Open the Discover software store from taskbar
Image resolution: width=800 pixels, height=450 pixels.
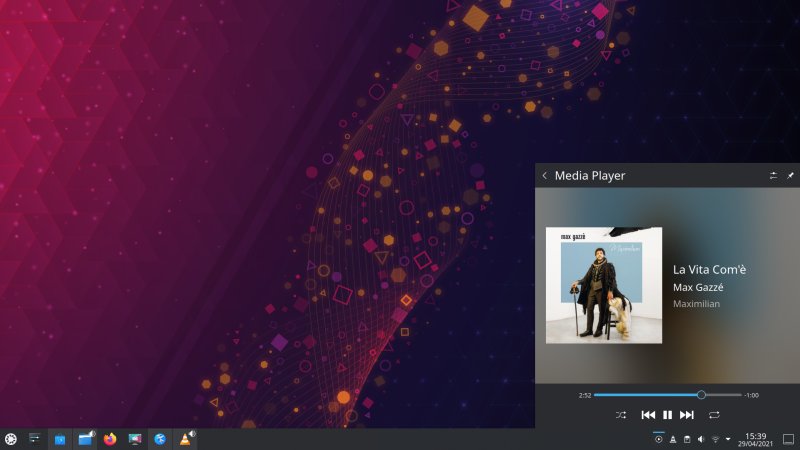pyautogui.click(x=60, y=439)
